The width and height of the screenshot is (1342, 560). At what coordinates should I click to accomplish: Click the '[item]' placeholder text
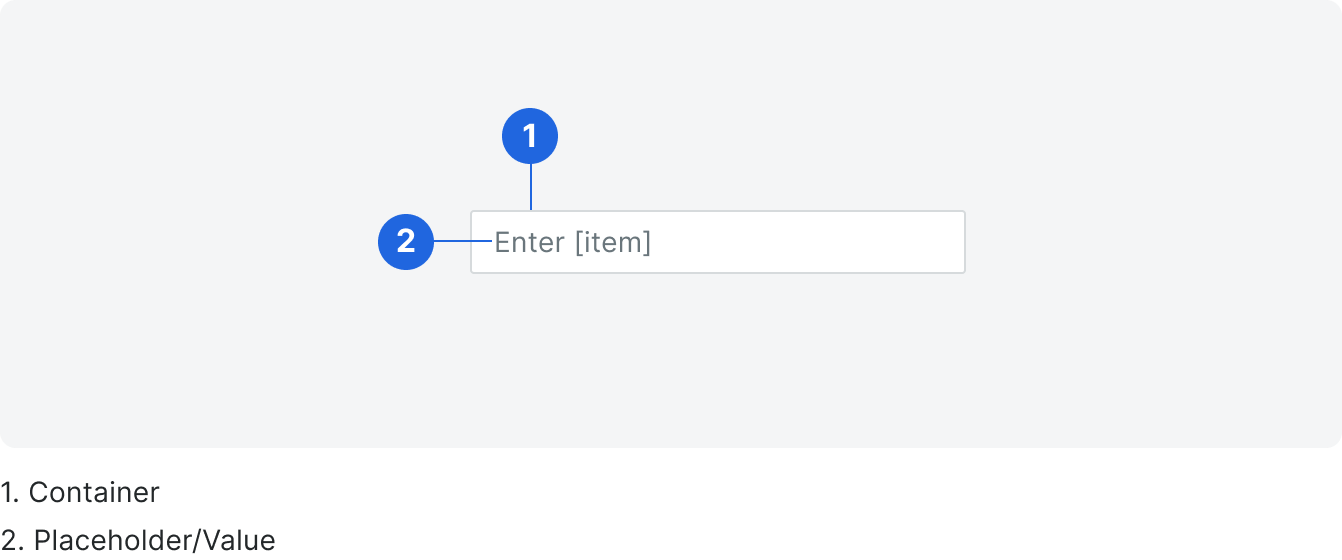[x=612, y=242]
